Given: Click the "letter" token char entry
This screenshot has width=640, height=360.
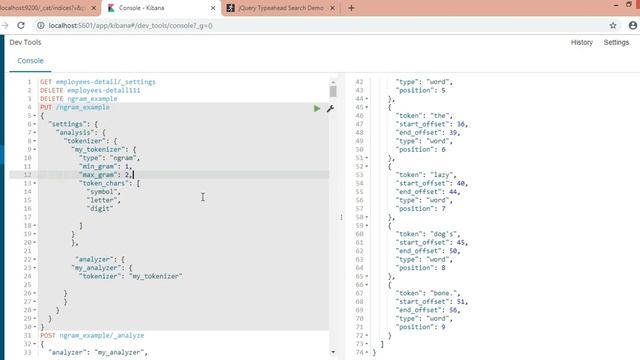Looking at the screenshot, I should 103,200.
